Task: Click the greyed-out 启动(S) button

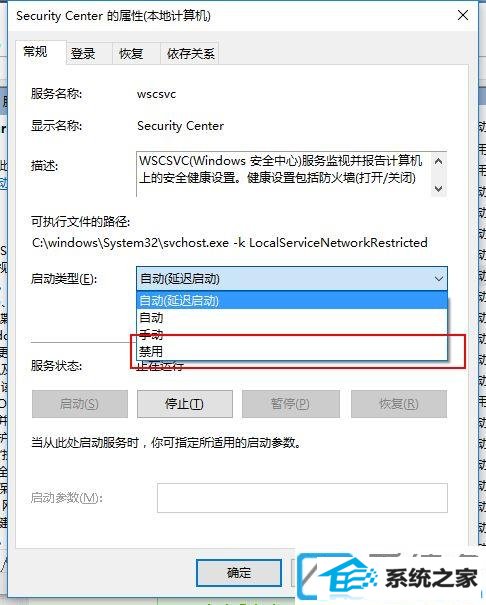Action: 80,404
